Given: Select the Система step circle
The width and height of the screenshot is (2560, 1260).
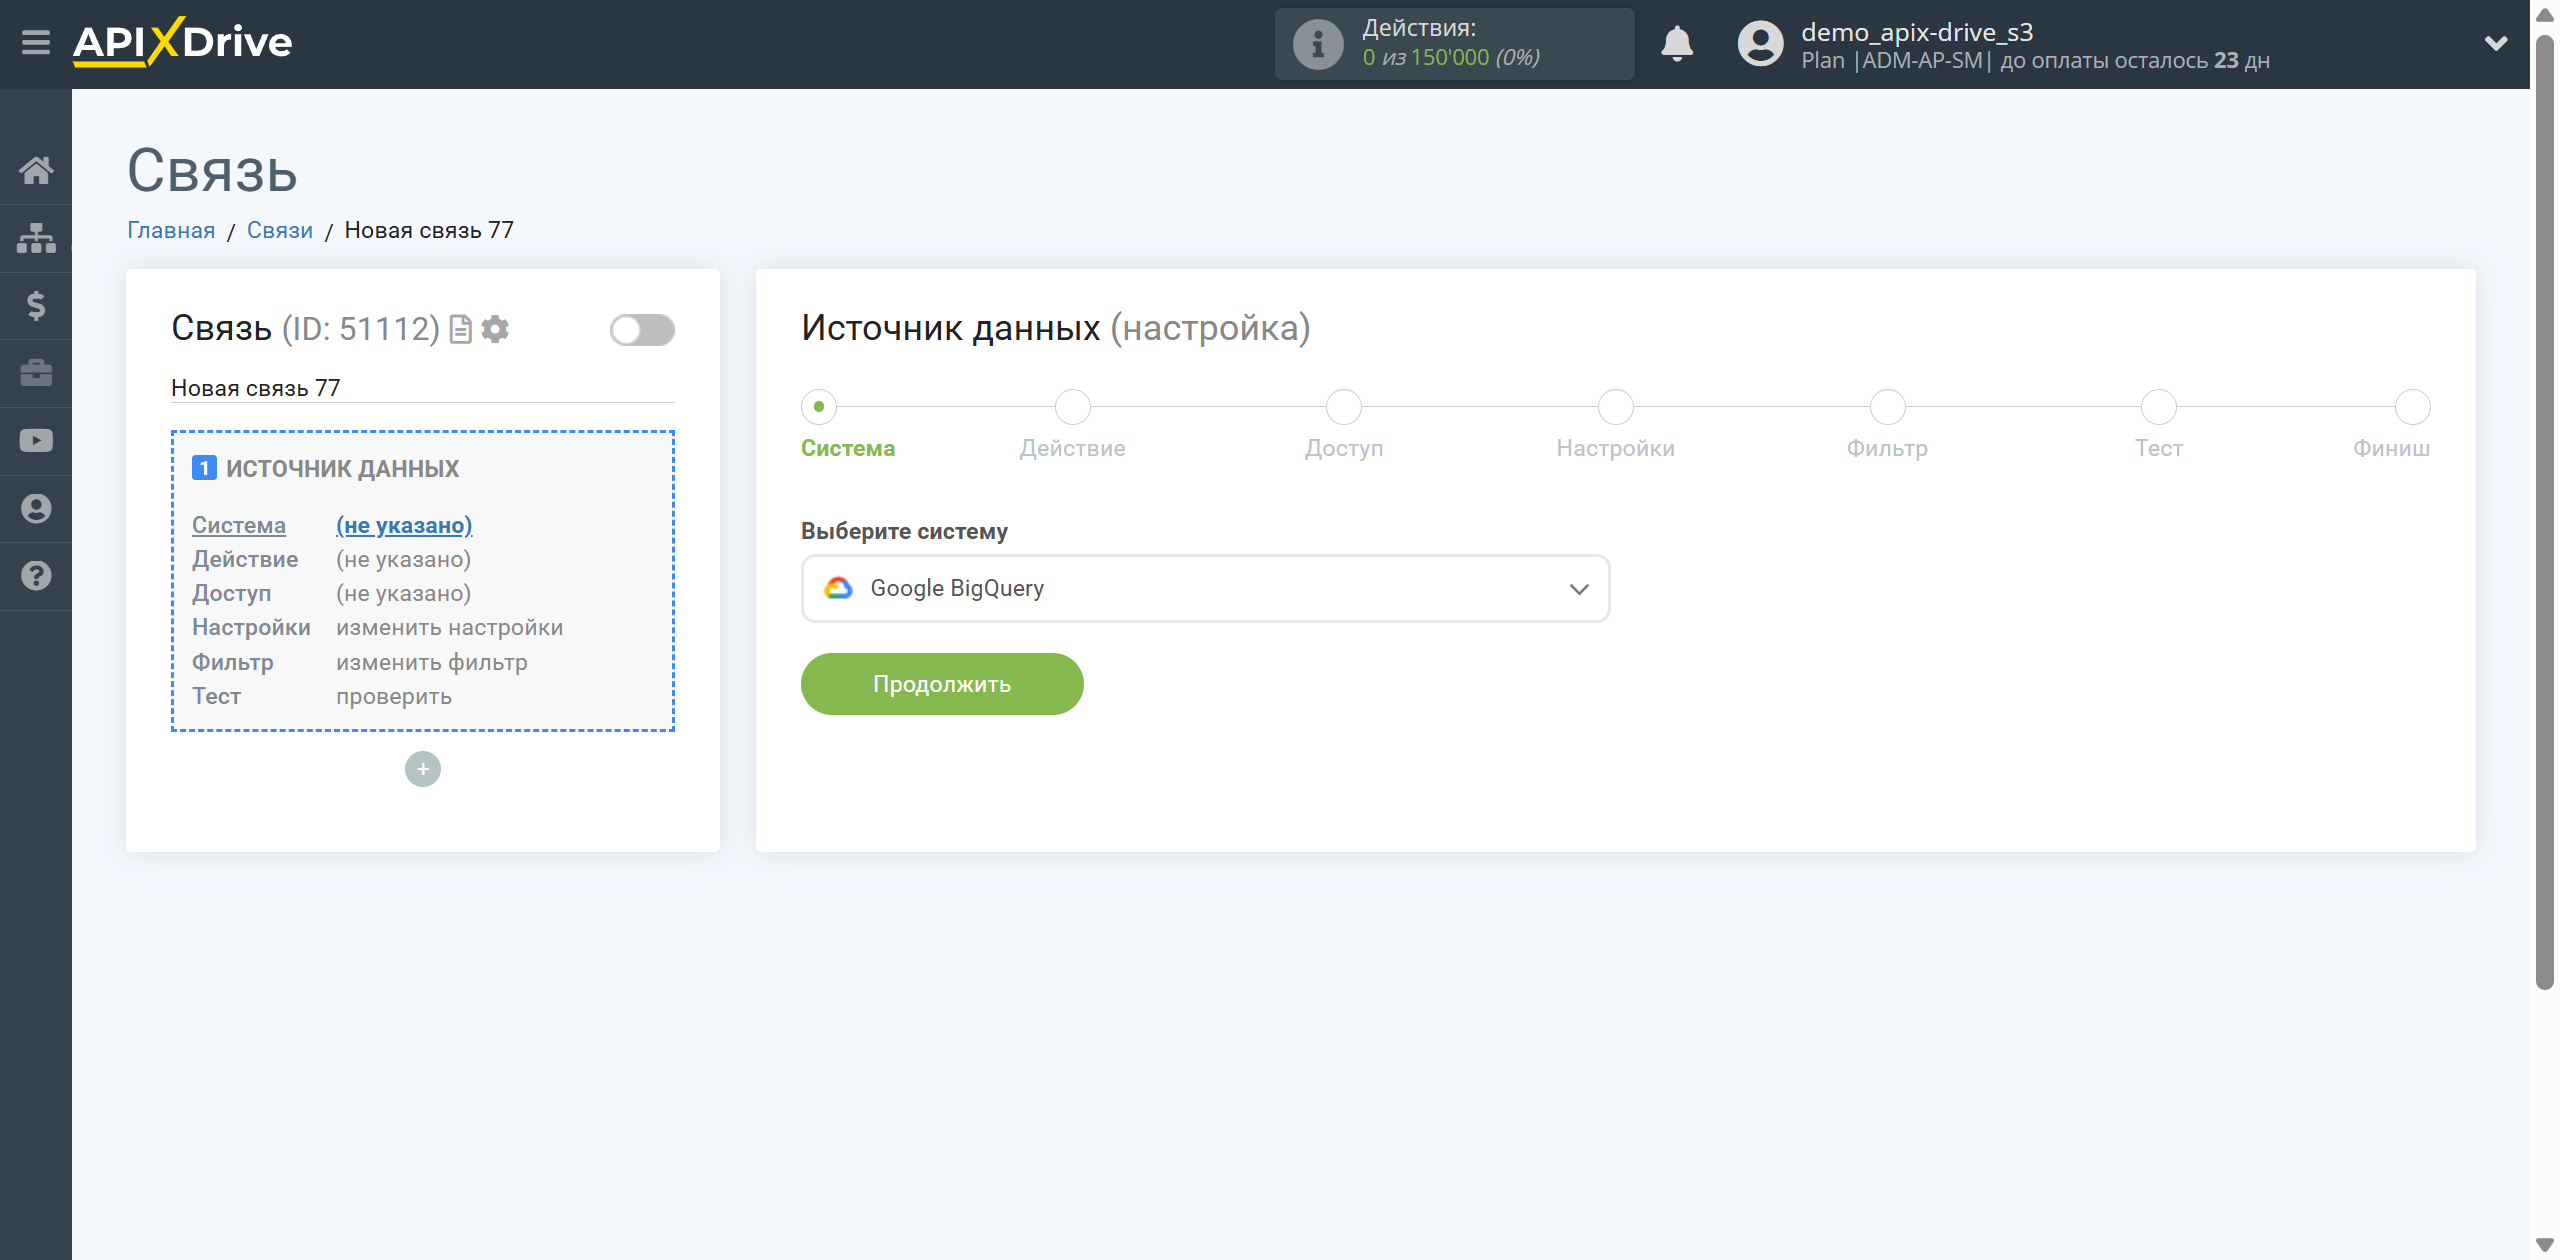Looking at the screenshot, I should click(x=819, y=406).
